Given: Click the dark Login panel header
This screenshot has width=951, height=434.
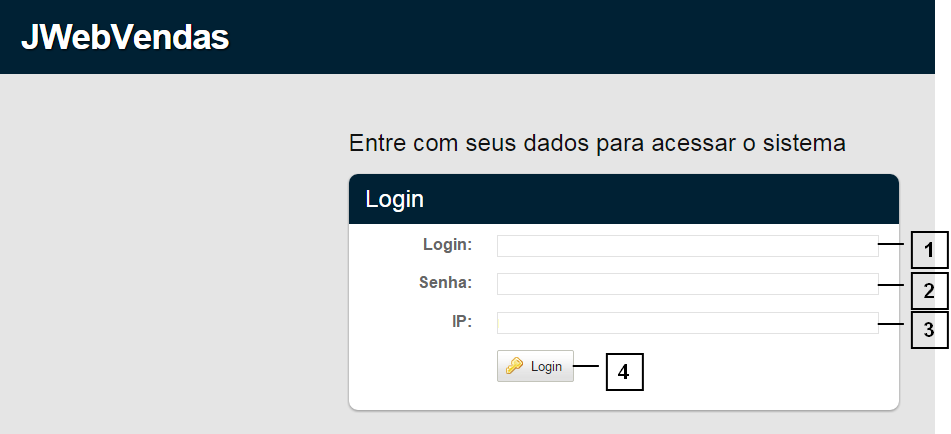Looking at the screenshot, I should [623, 199].
